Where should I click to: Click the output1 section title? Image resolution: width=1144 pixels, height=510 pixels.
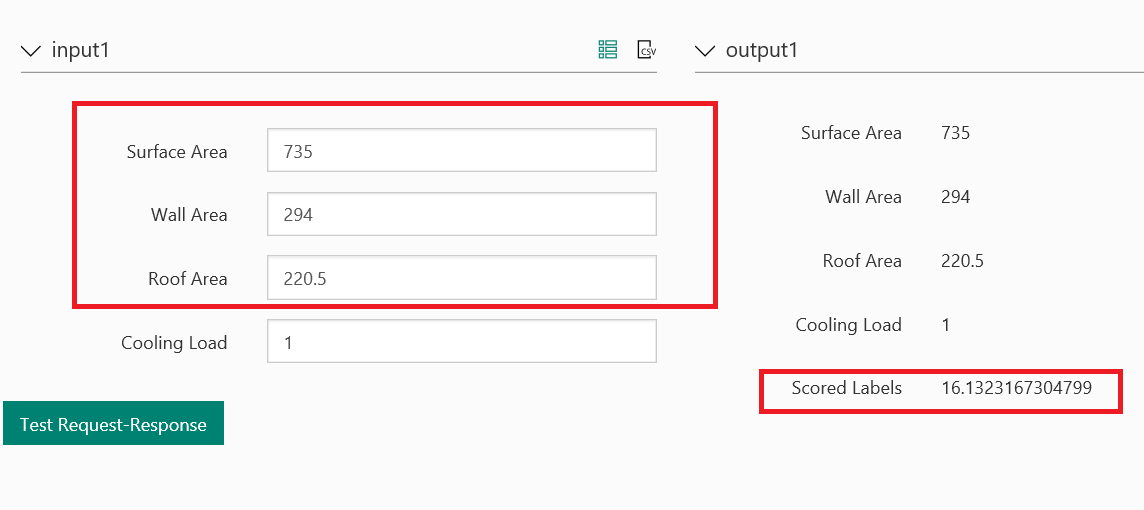coord(762,50)
